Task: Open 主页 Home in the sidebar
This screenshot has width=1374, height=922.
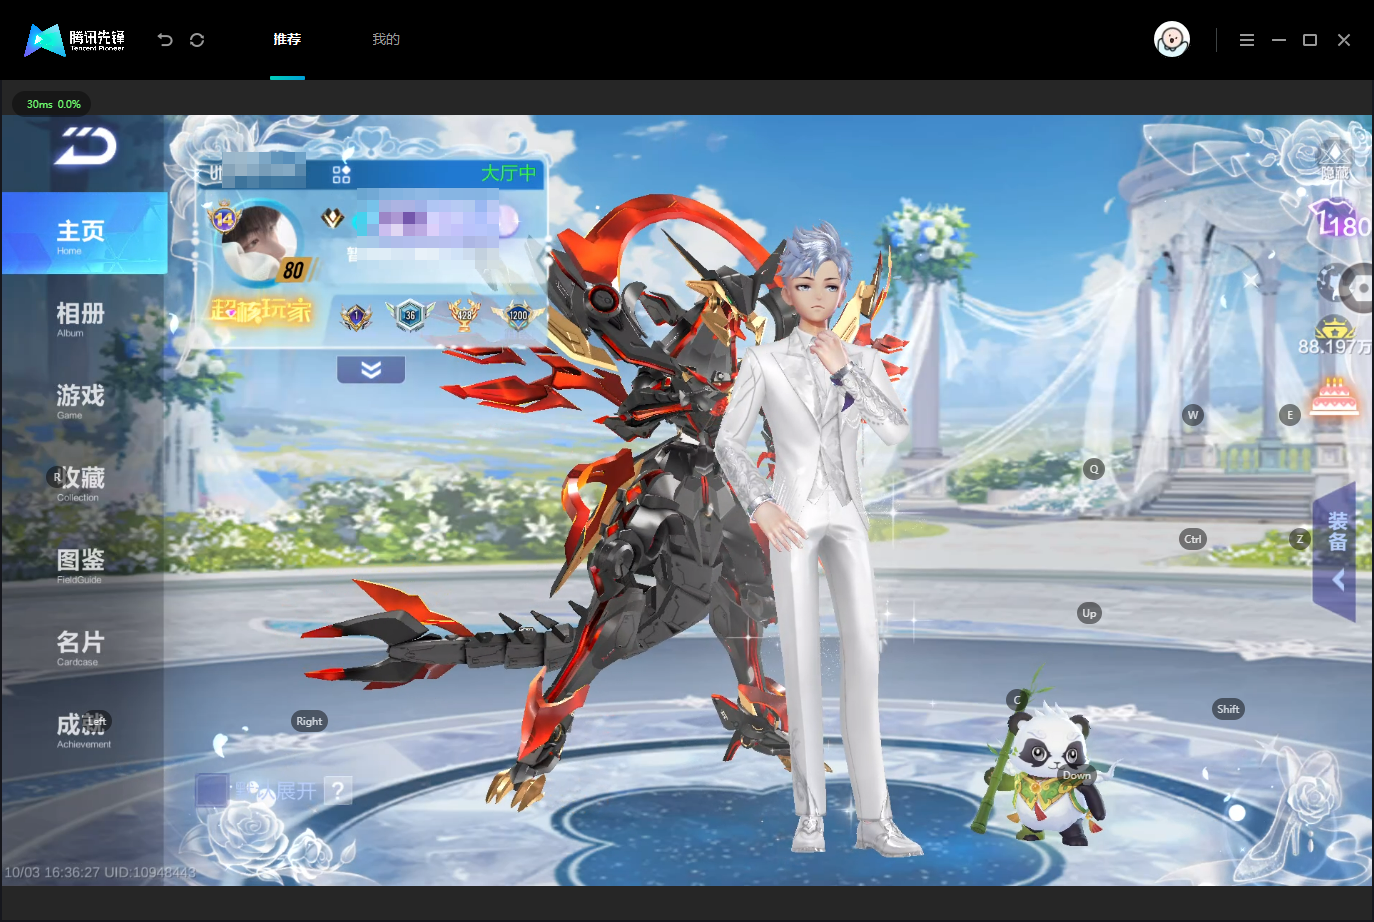Action: pyautogui.click(x=84, y=234)
